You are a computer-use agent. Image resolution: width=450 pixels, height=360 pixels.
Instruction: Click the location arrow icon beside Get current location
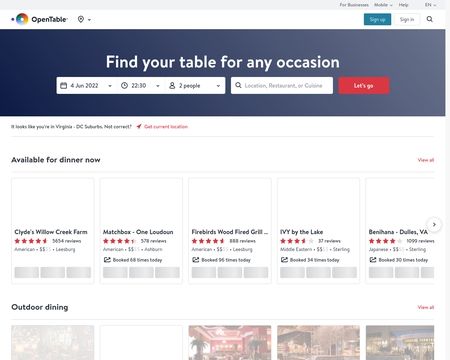[x=139, y=126]
